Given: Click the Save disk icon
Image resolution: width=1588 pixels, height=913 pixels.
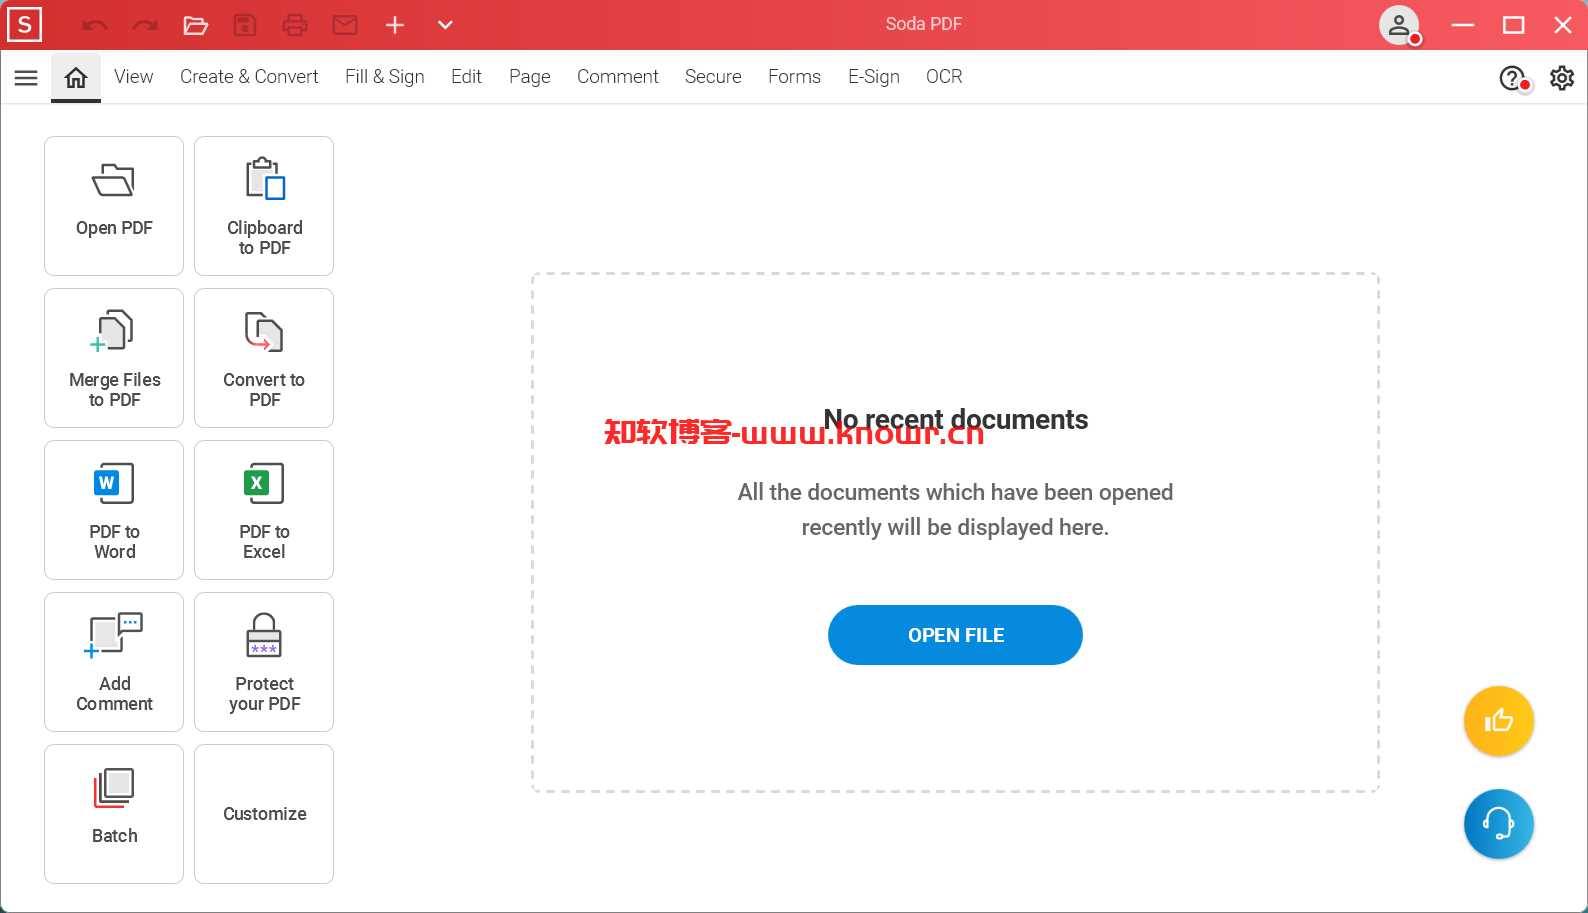Looking at the screenshot, I should pos(245,25).
